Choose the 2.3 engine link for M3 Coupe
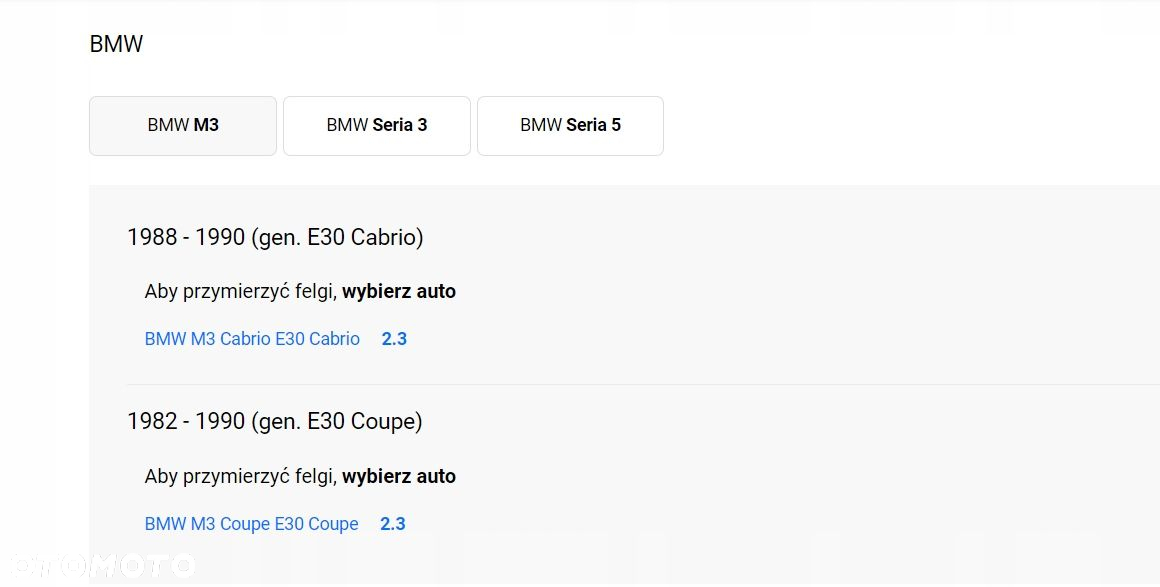Viewport: 1160px width, 587px height. coord(393,524)
